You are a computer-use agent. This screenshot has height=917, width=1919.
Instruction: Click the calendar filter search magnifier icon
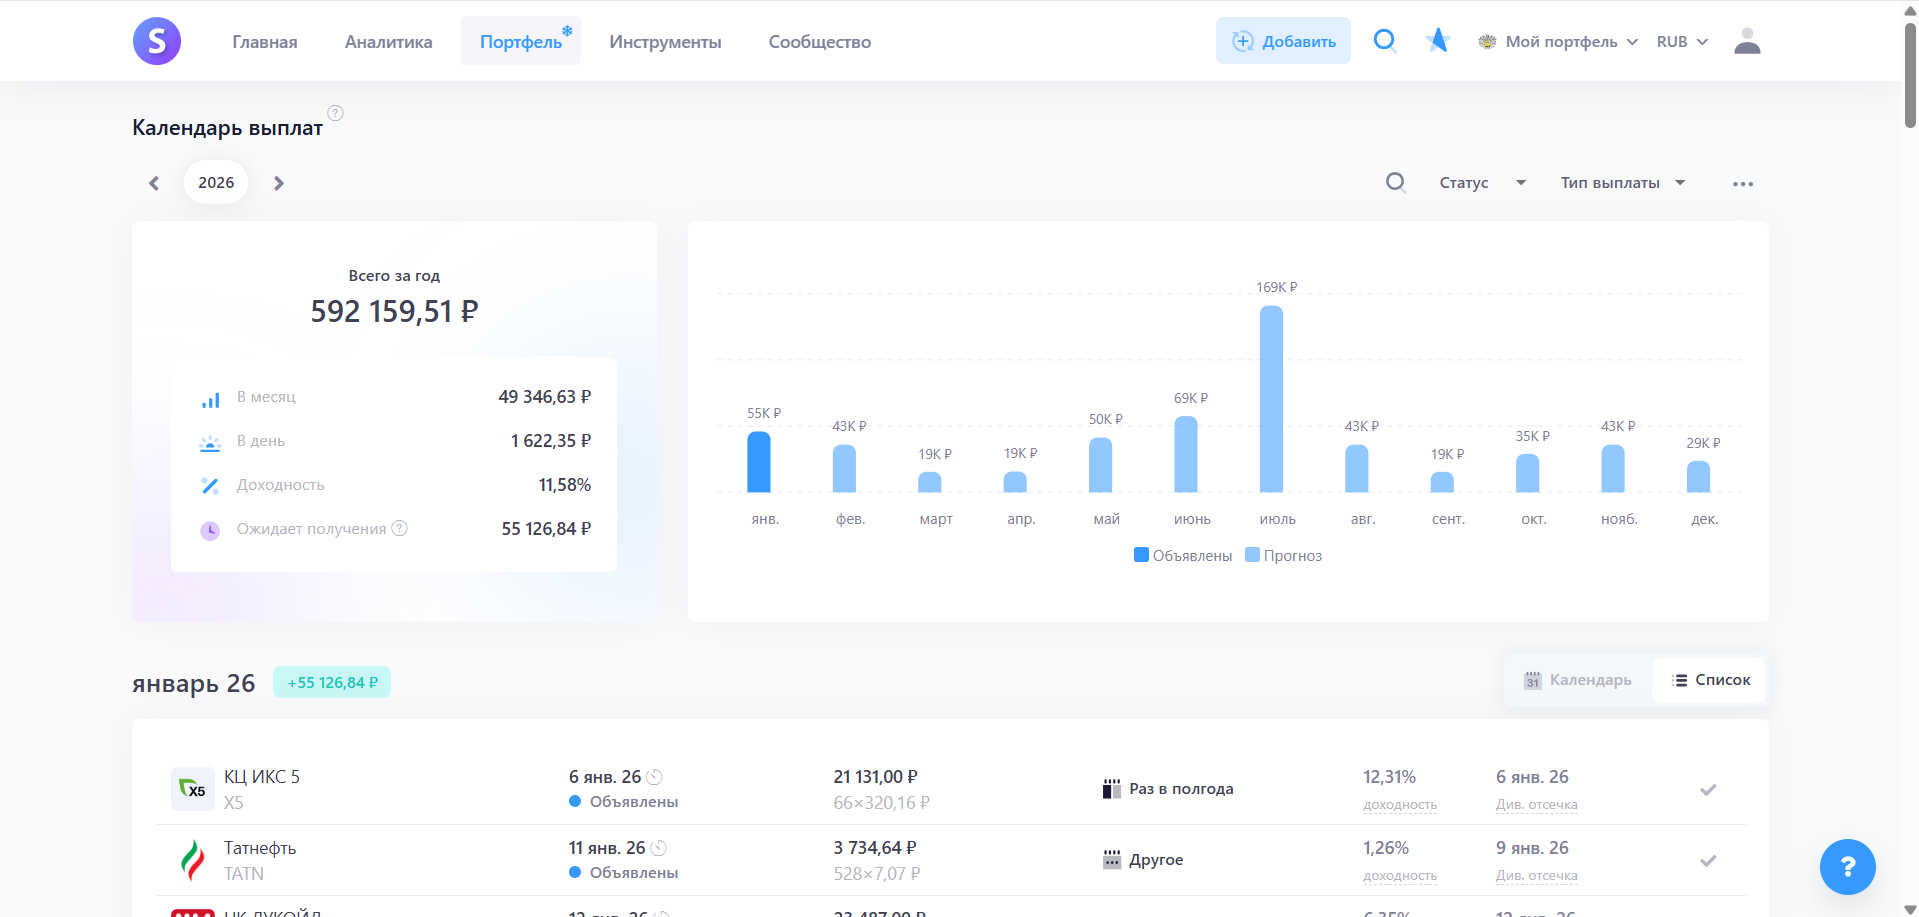tap(1395, 183)
